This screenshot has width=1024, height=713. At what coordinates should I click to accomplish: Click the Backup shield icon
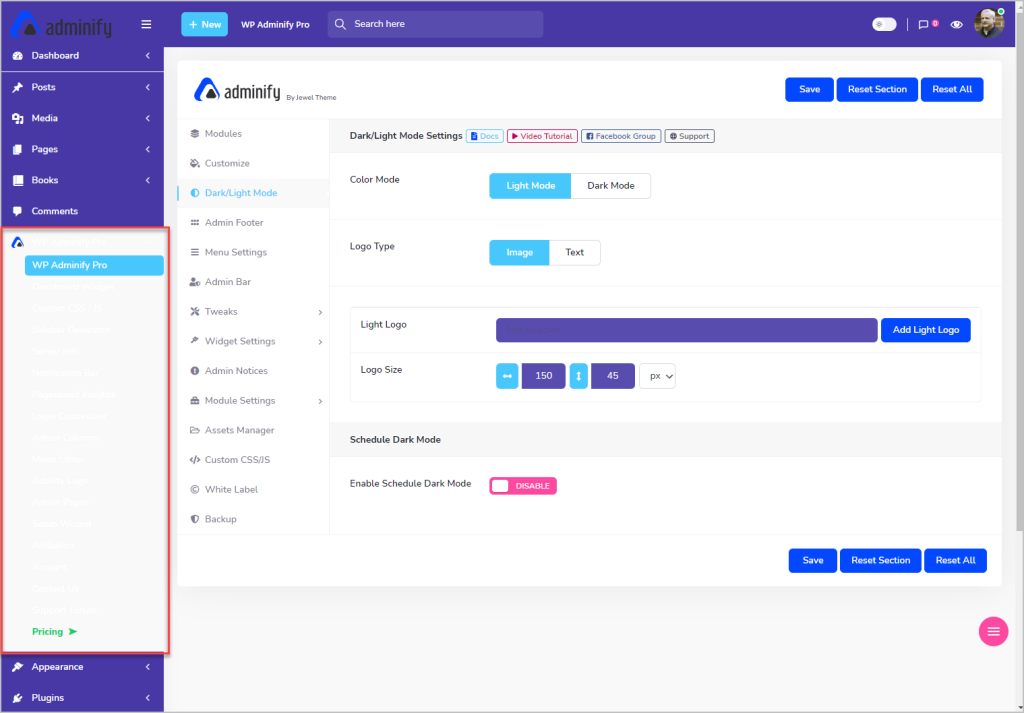pyautogui.click(x=195, y=519)
